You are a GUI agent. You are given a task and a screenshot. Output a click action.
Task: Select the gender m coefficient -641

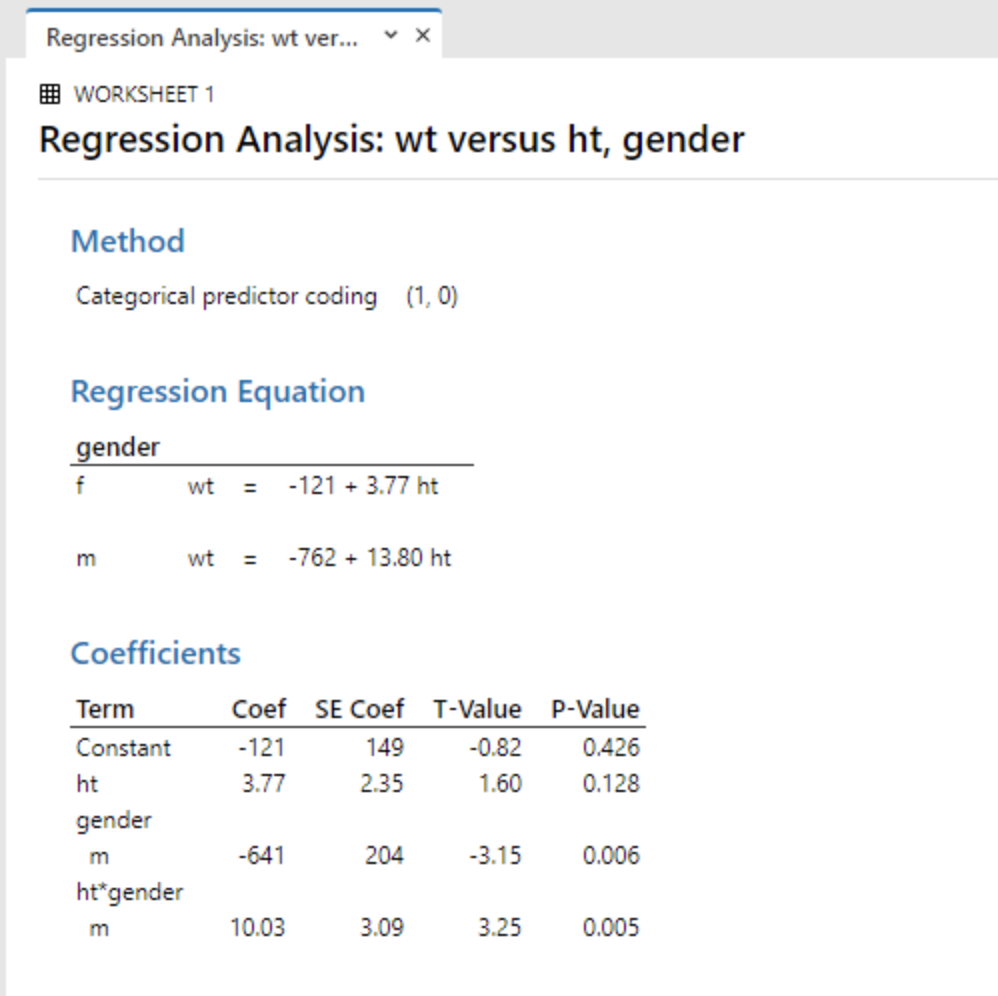tap(258, 855)
